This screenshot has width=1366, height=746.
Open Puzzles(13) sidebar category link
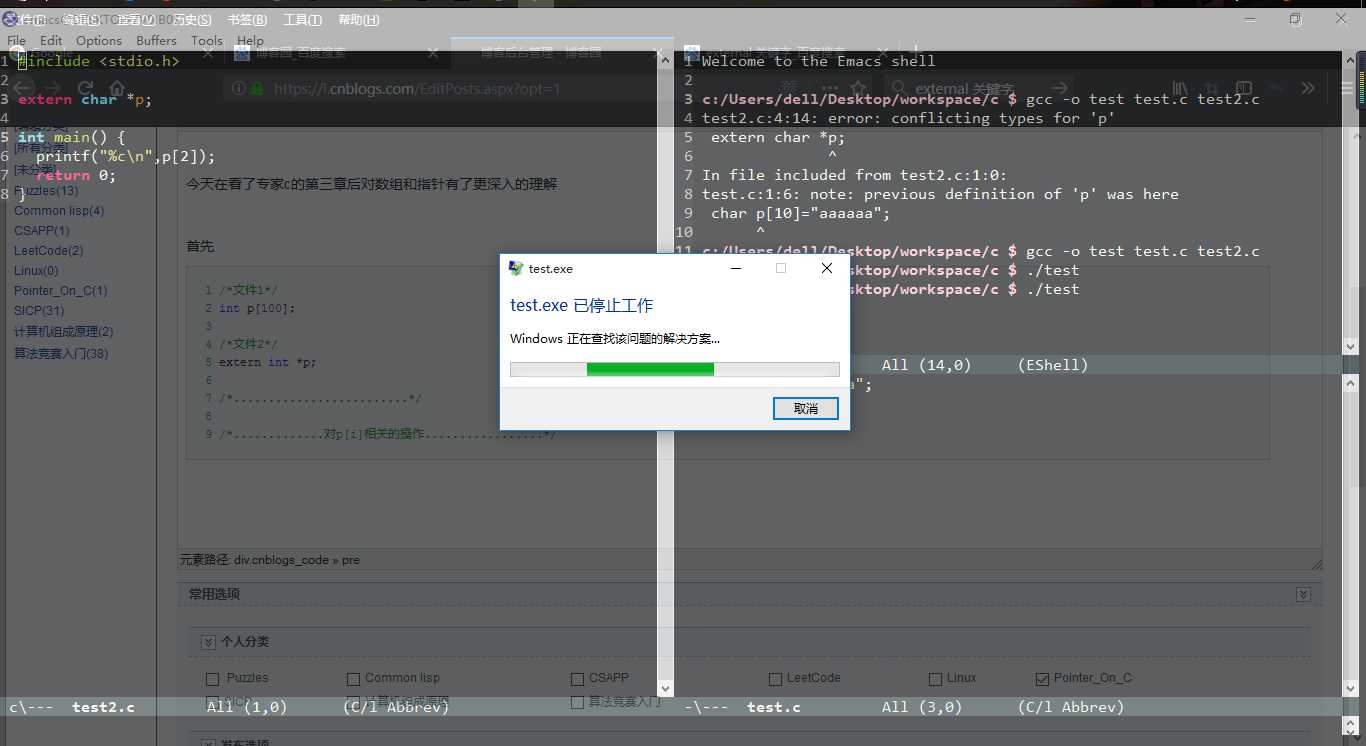click(46, 190)
